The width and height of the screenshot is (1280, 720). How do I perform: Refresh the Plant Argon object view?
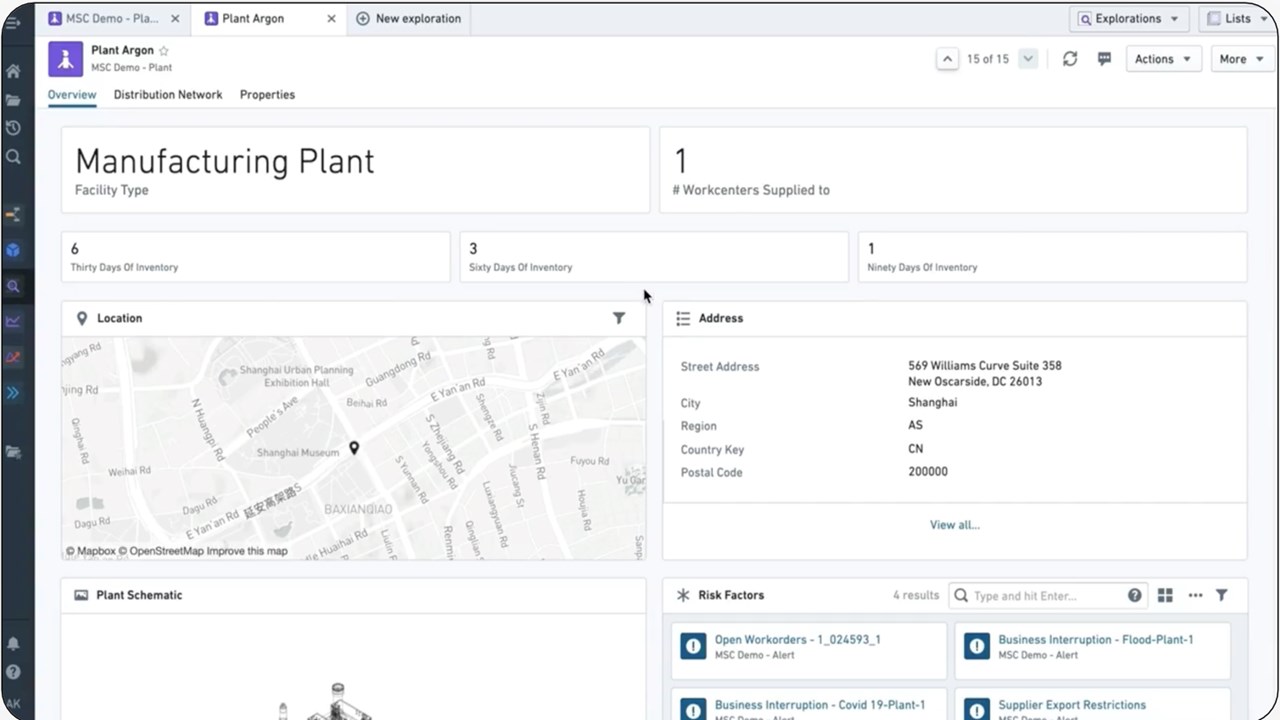pyautogui.click(x=1070, y=59)
